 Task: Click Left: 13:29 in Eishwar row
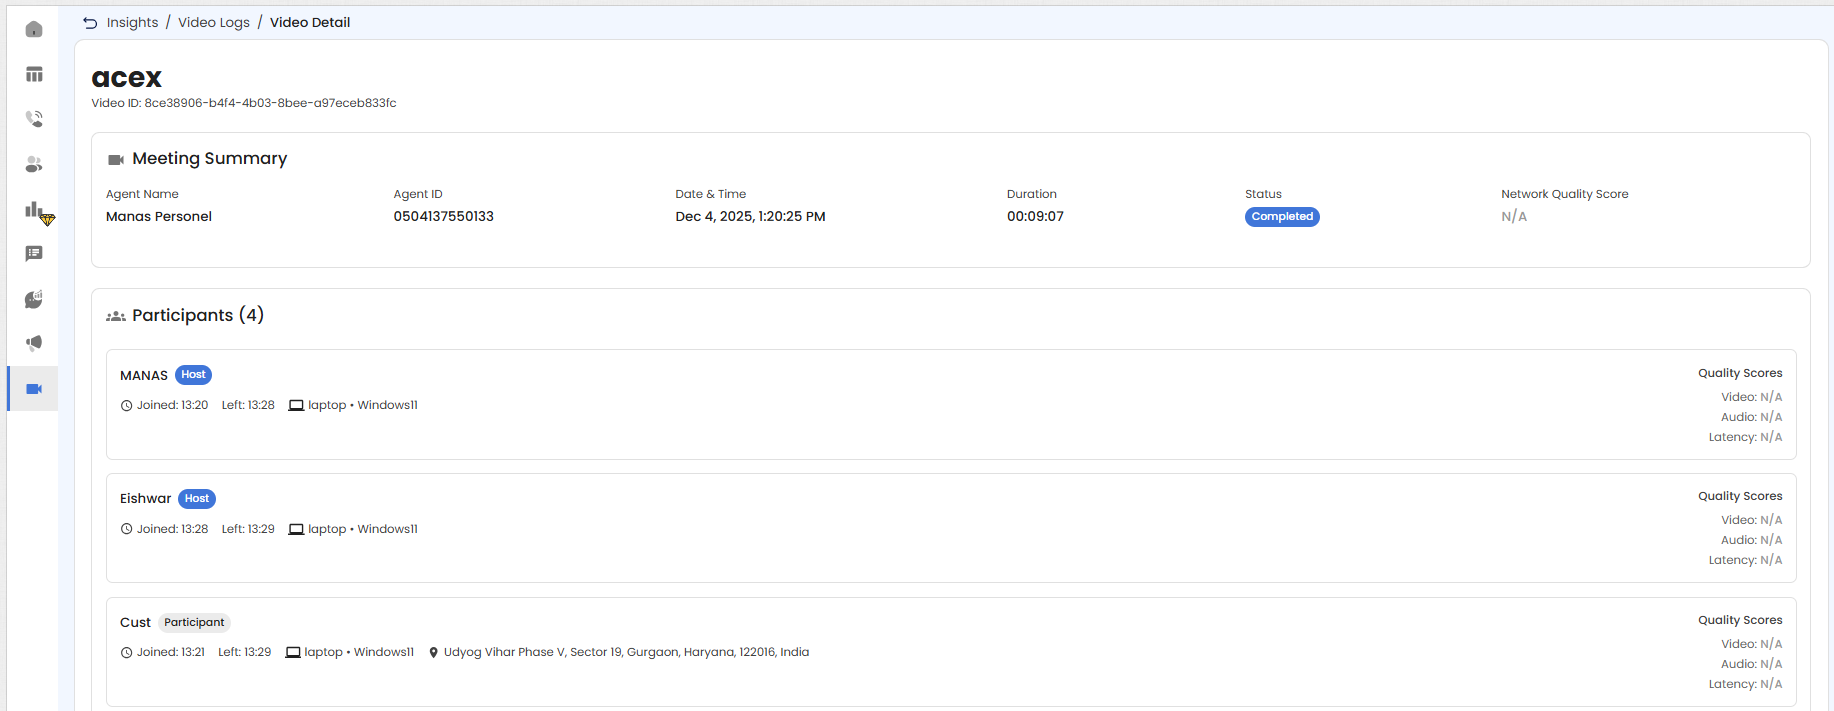248,529
